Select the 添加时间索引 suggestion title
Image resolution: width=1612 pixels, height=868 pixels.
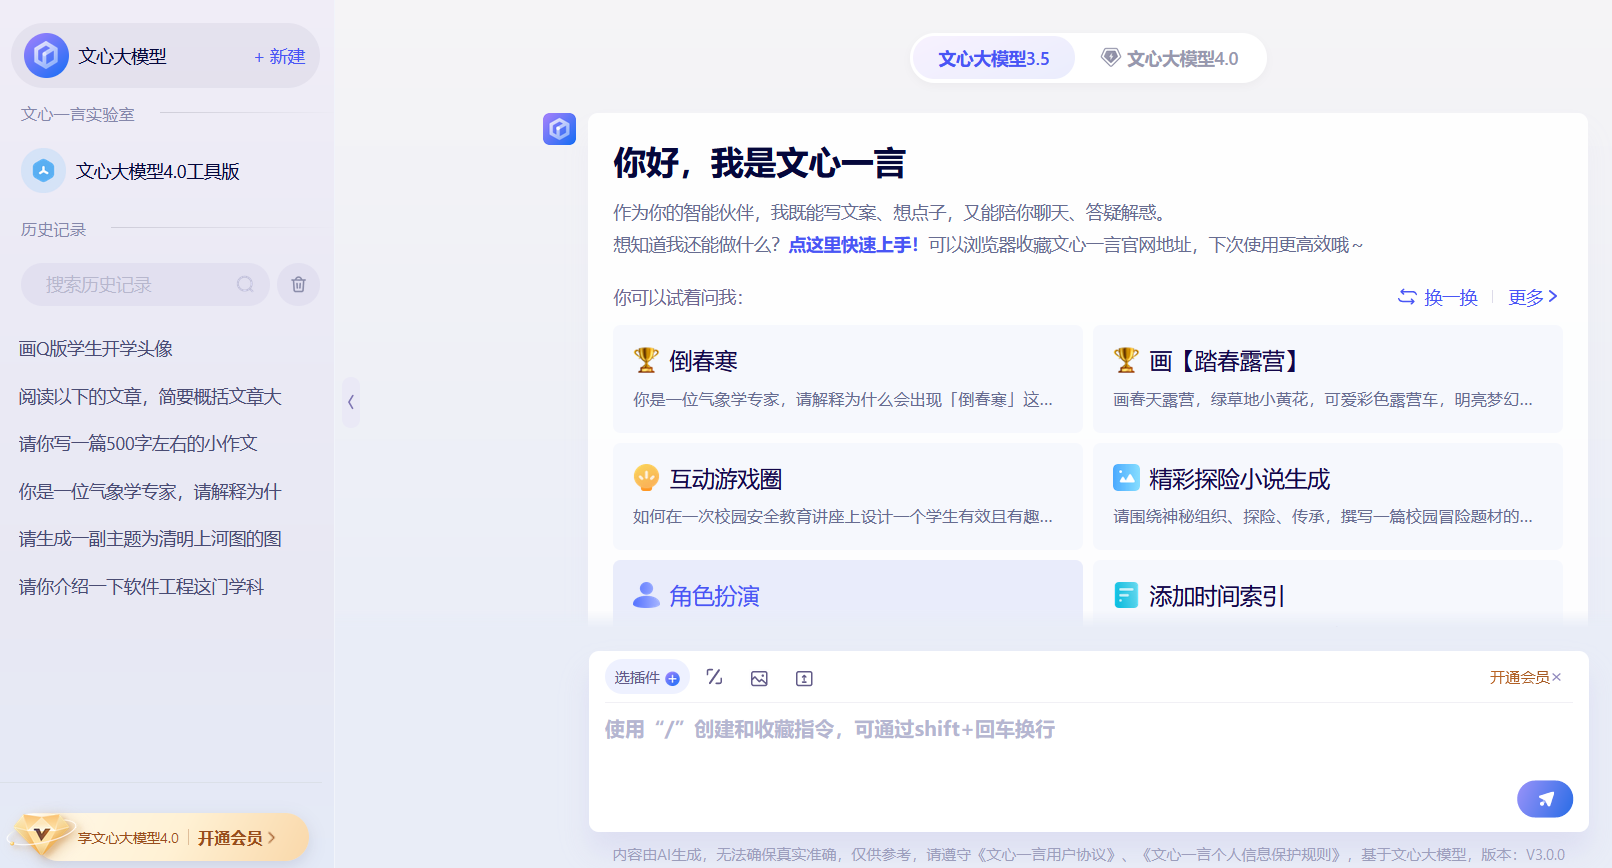click(x=1217, y=596)
